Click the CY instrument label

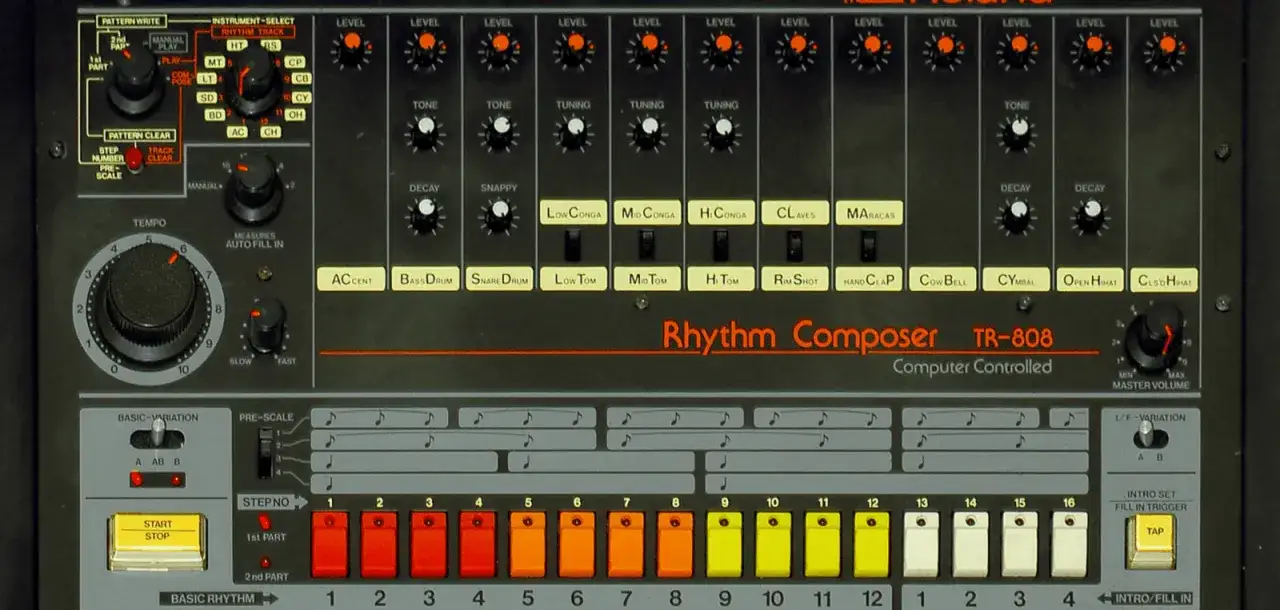click(301, 97)
